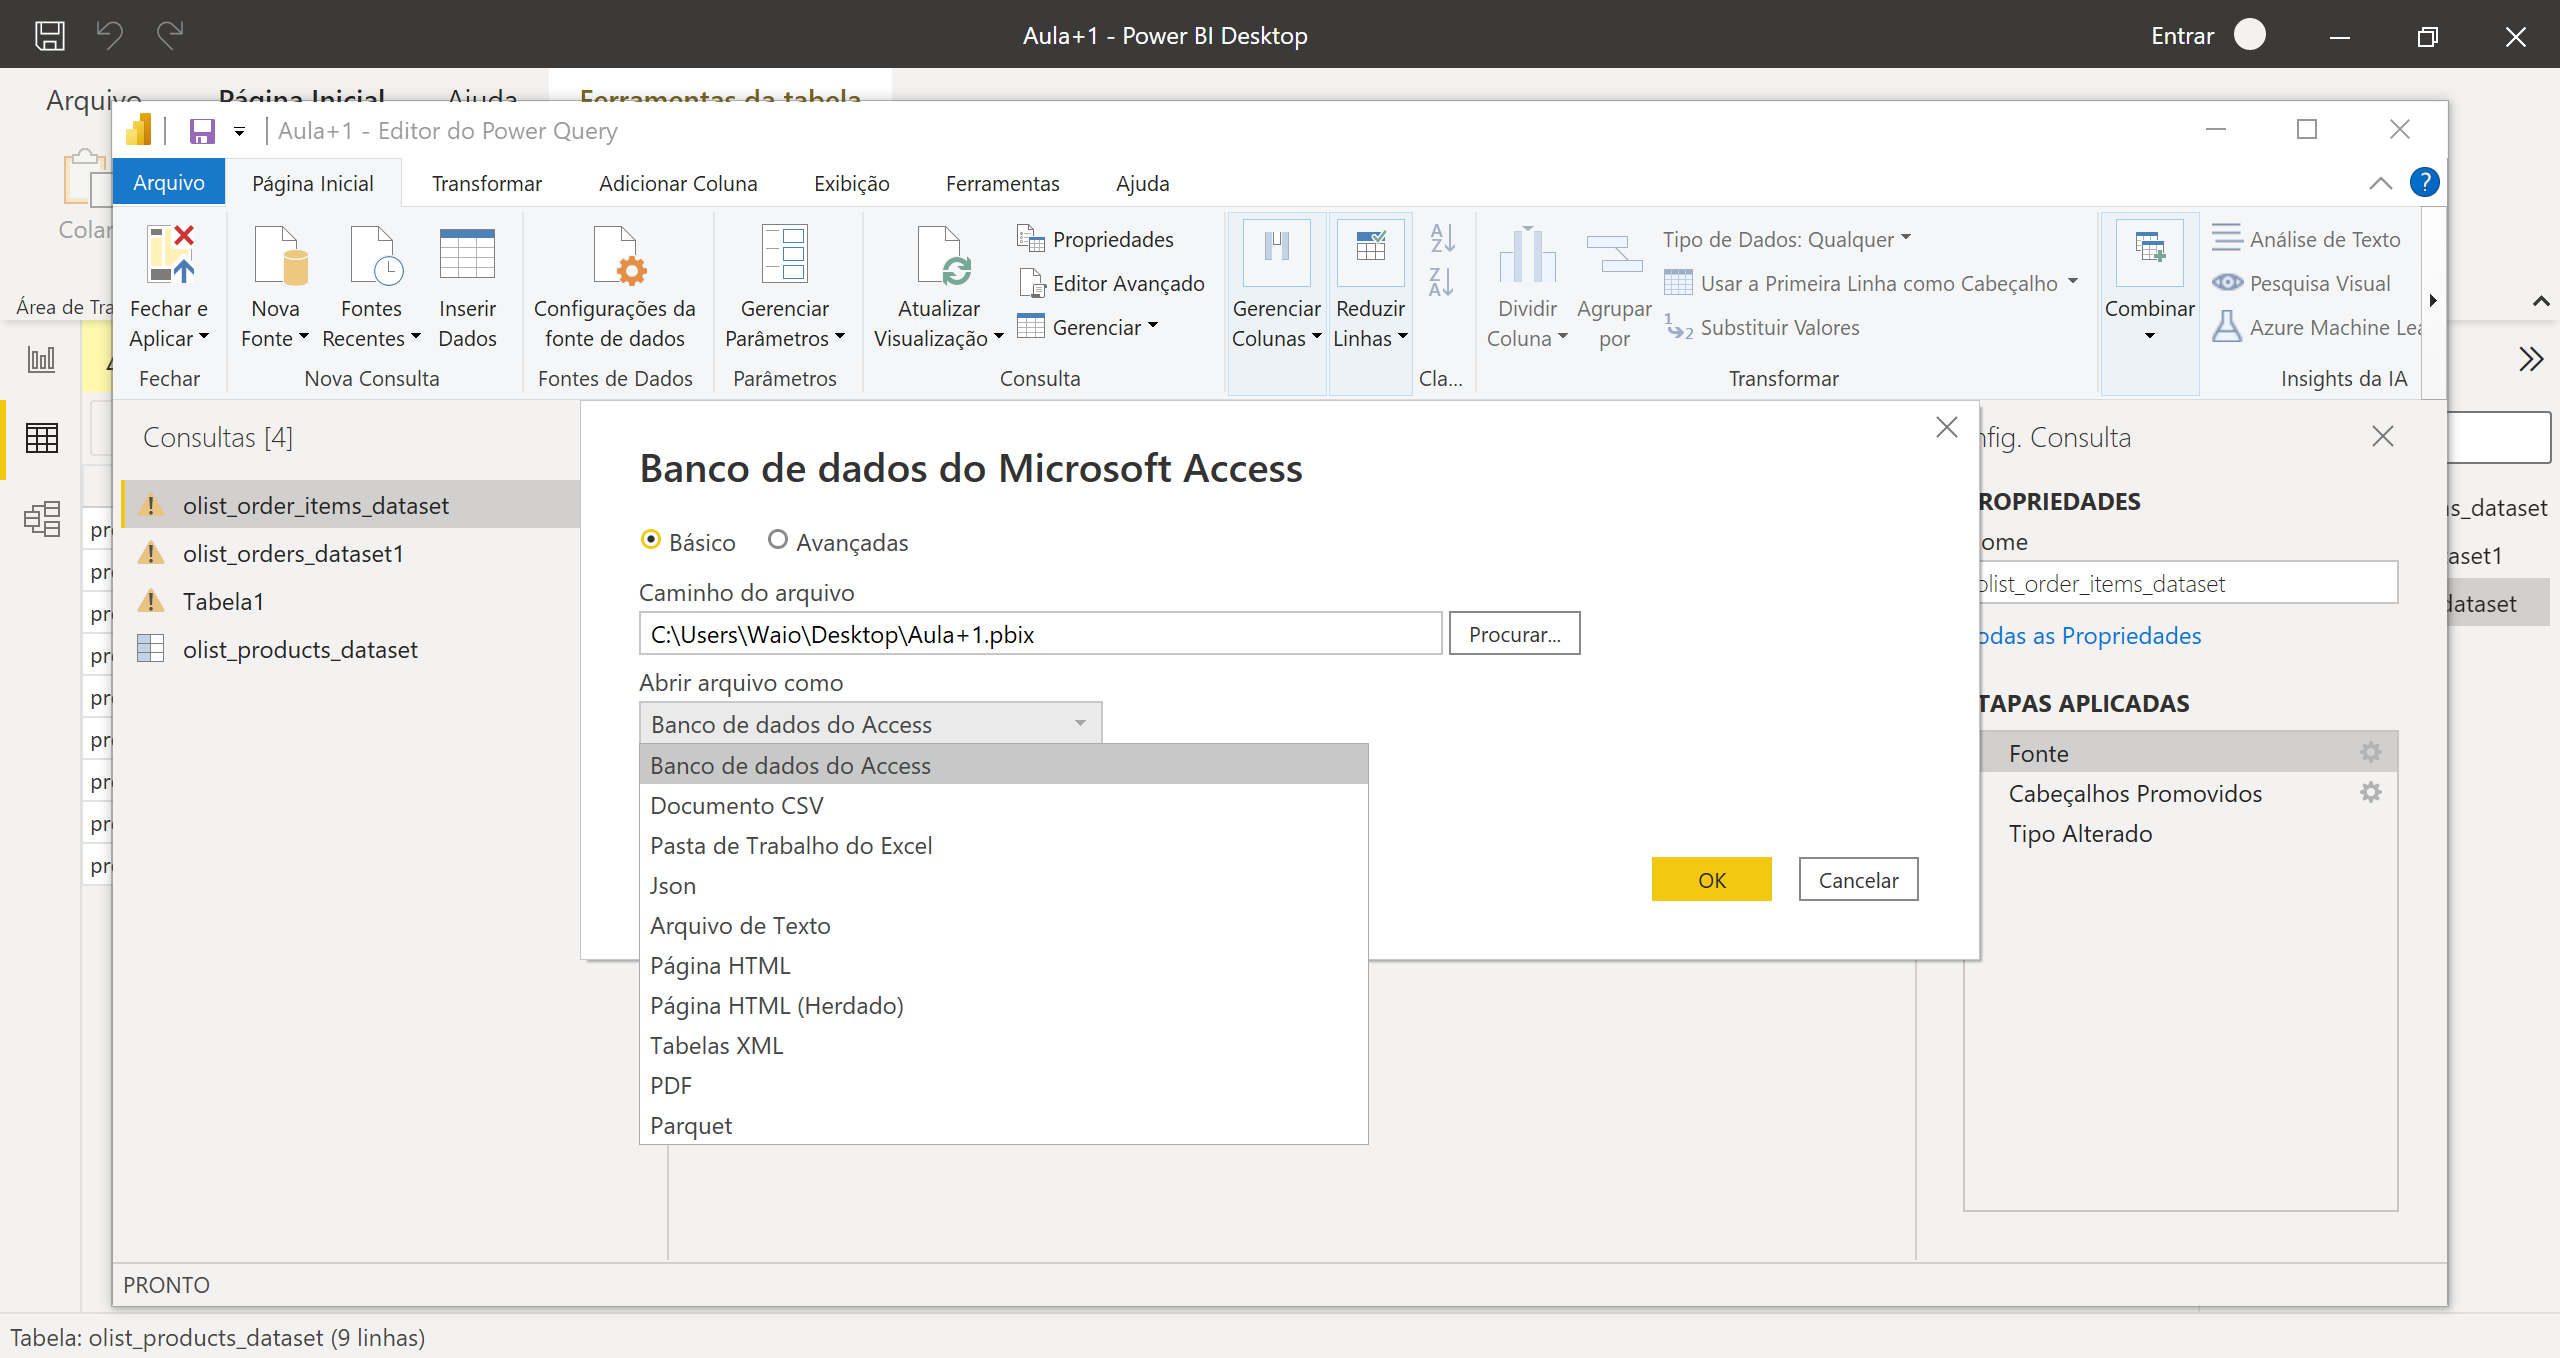Click Inserir Dados table icon
2560x1358 pixels.
tap(467, 255)
